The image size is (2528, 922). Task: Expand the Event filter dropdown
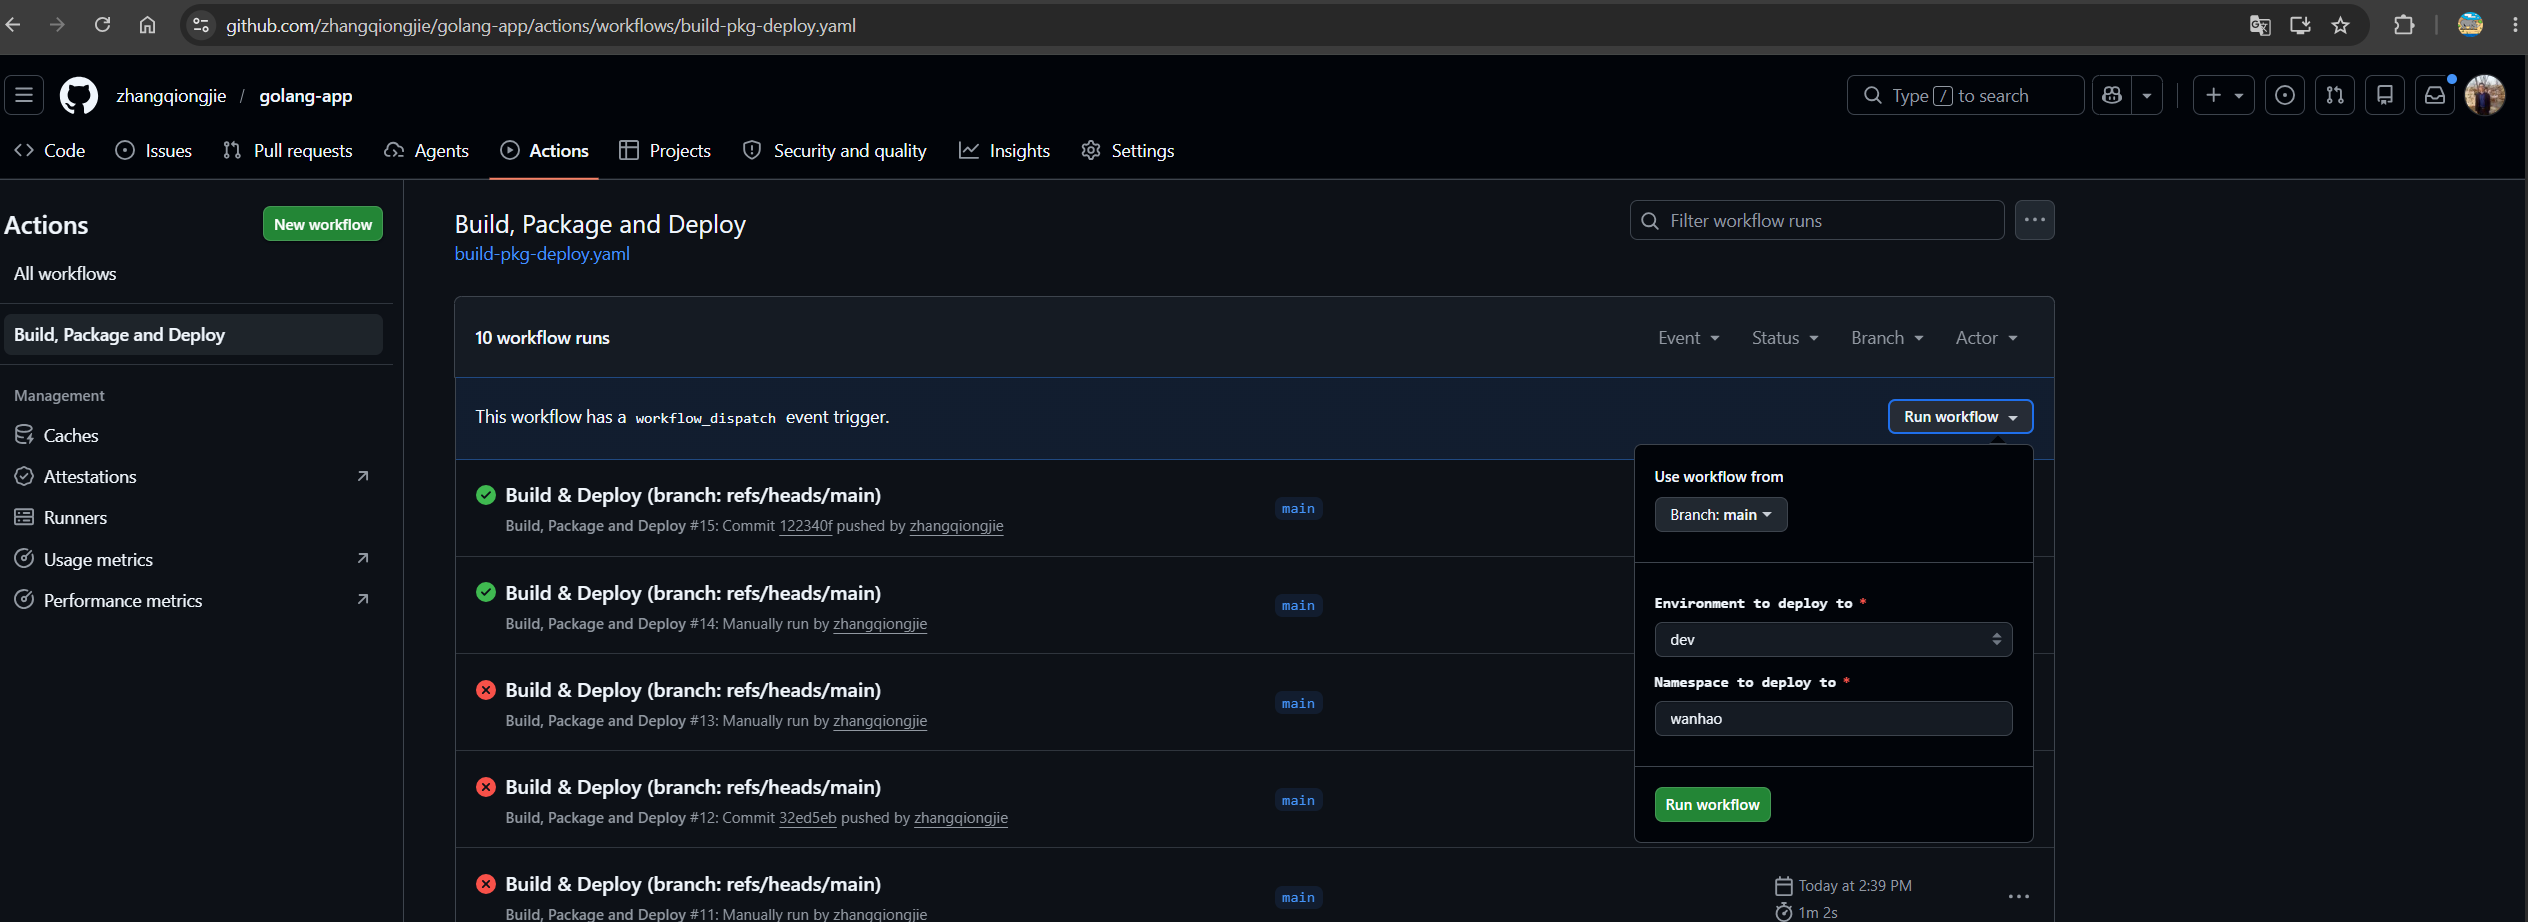click(x=1688, y=338)
